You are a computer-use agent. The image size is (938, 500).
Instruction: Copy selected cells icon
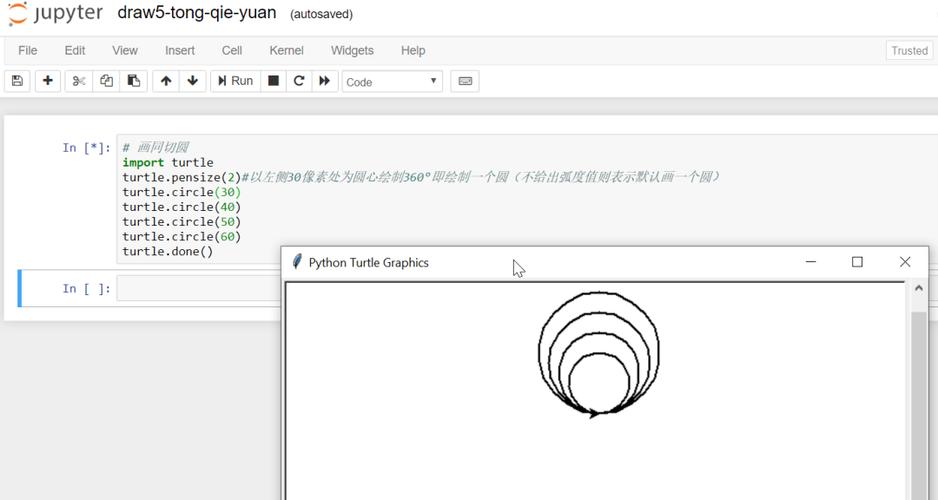click(x=106, y=81)
